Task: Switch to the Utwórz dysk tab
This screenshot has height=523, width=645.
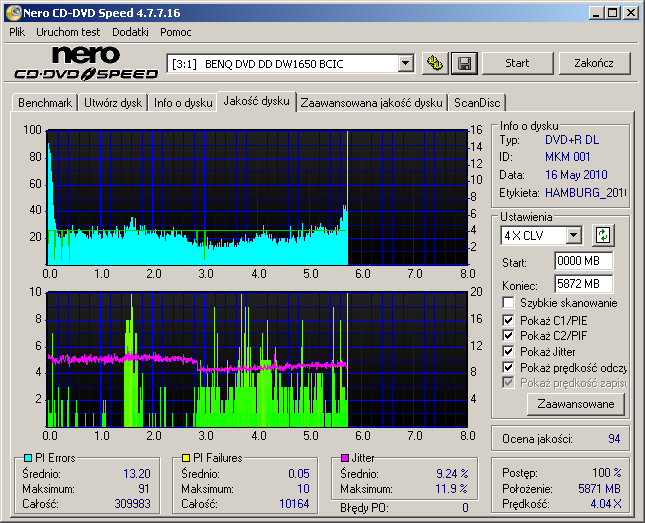Action: point(113,103)
